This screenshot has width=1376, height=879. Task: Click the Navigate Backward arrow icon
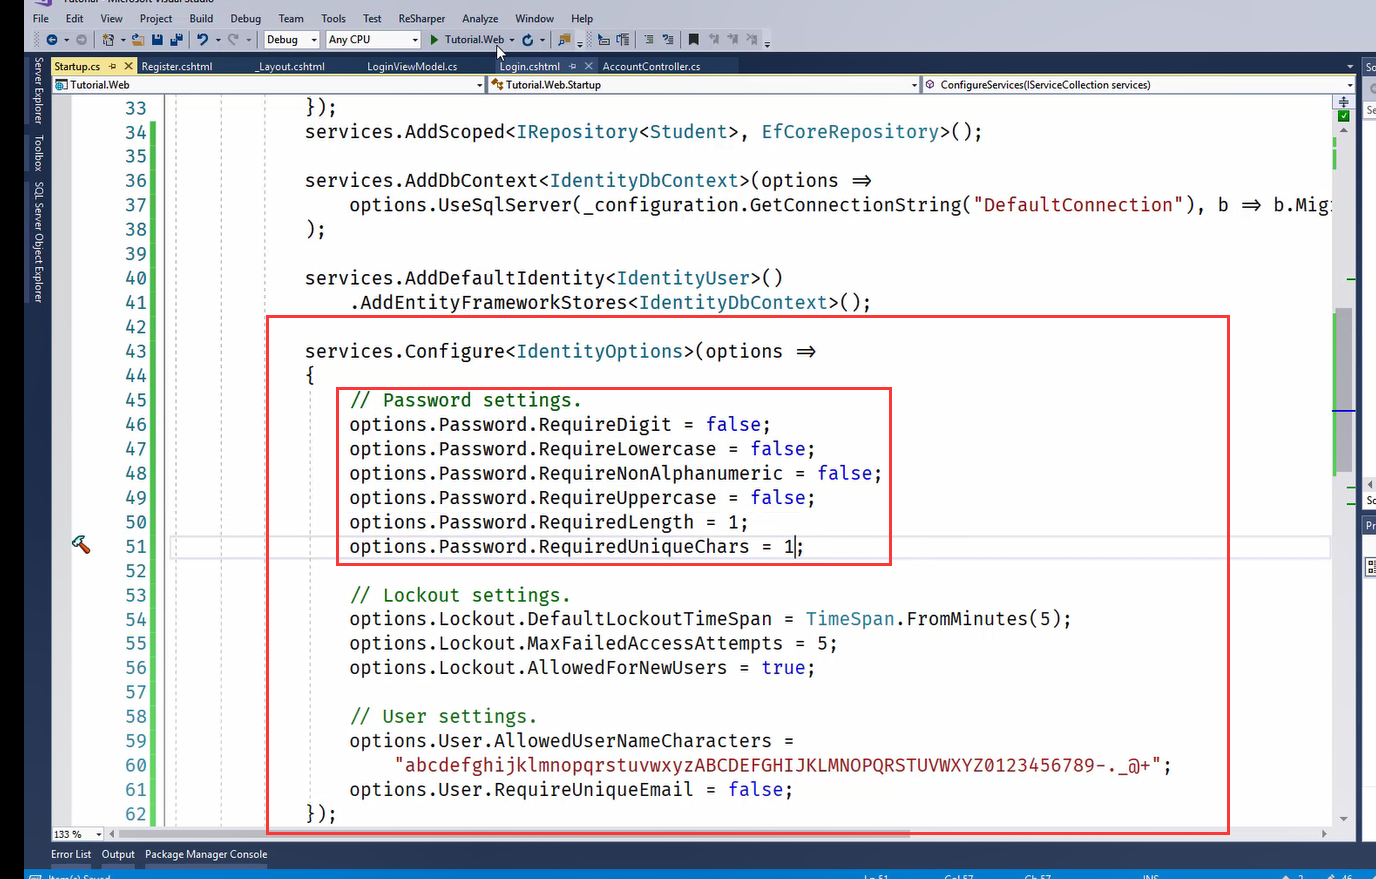coord(51,40)
